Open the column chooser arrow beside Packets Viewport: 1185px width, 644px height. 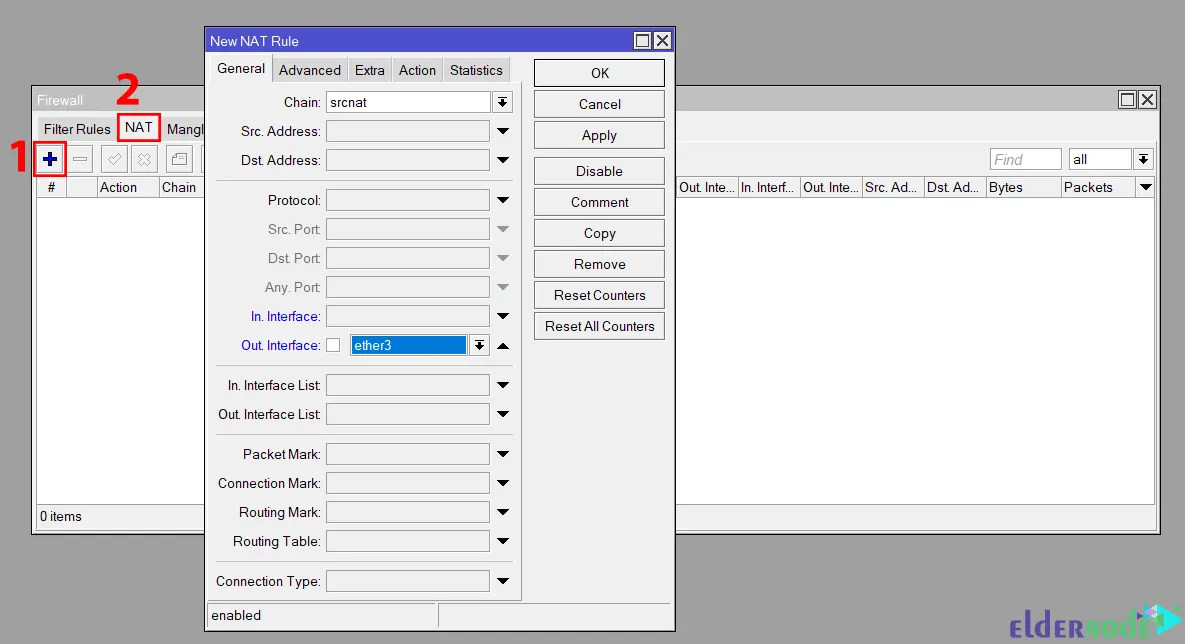point(1145,187)
